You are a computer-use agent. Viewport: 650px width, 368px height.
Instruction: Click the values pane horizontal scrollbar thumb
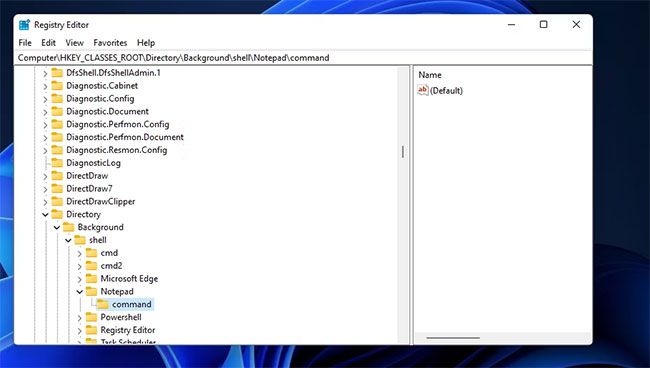point(453,338)
